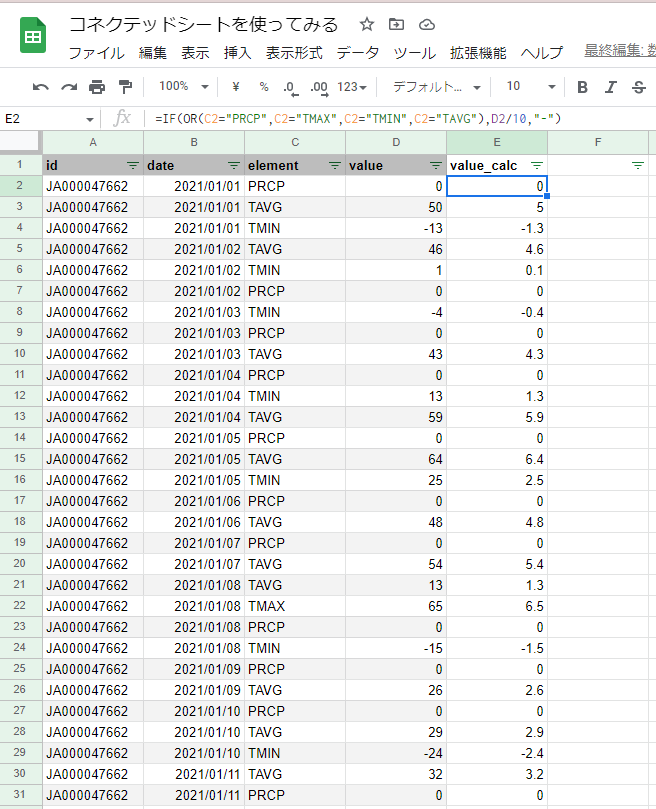Open the 拡張機能 menu

coord(478,53)
